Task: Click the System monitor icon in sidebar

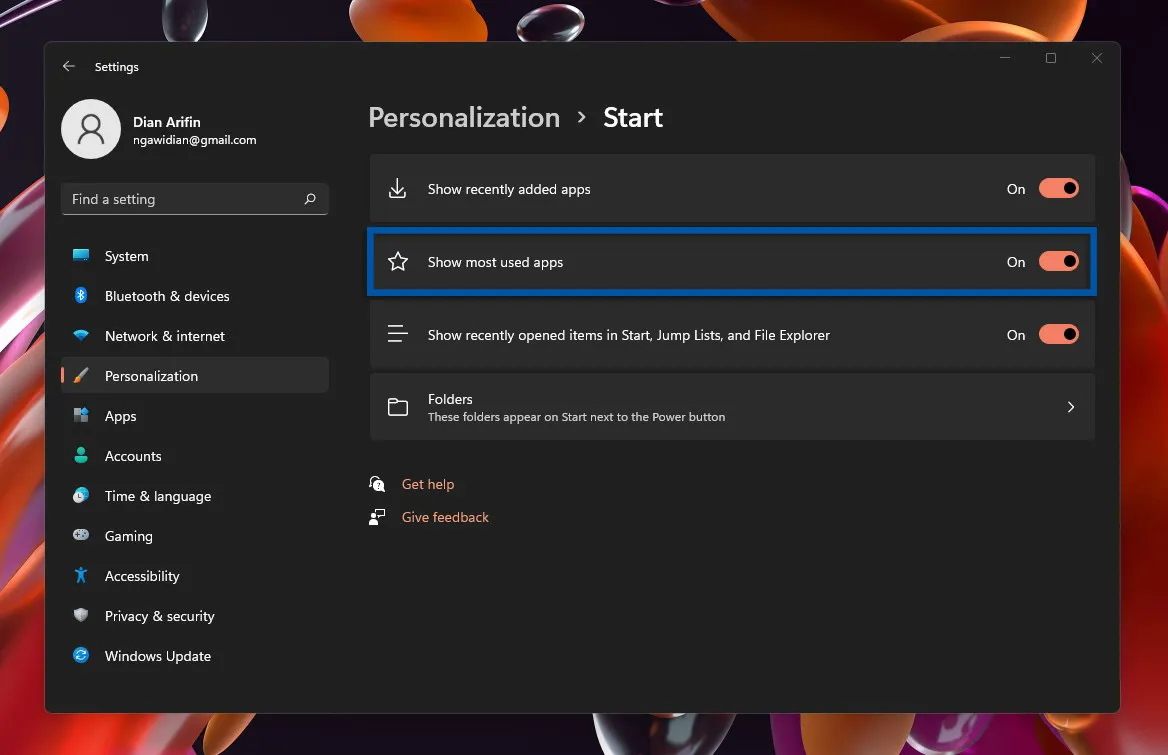Action: [81, 256]
